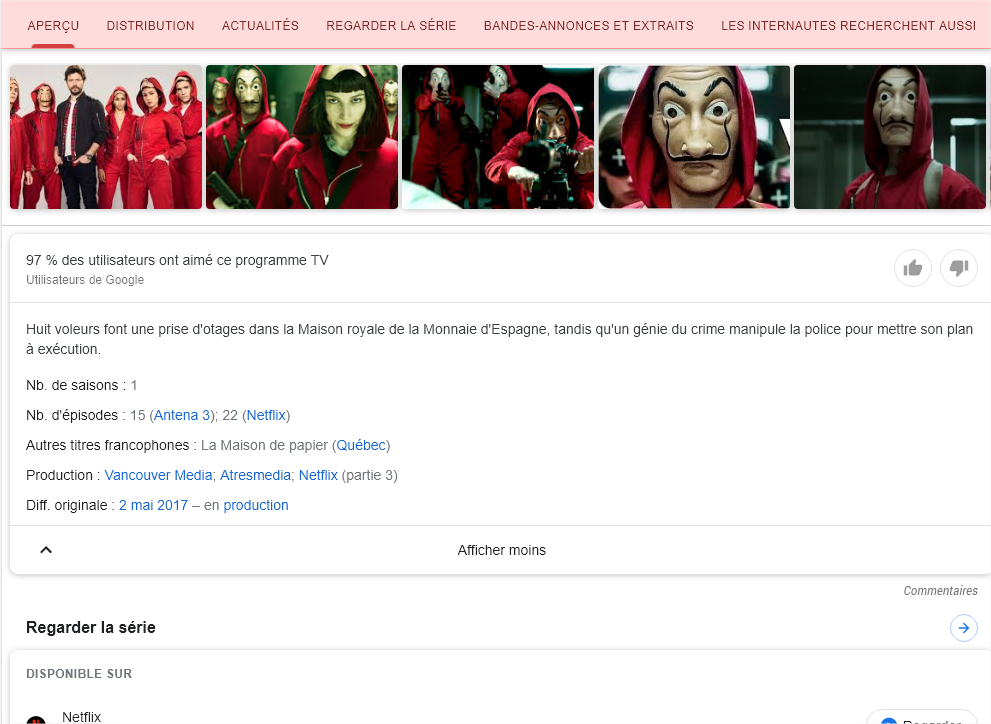This screenshot has height=724, width=991.
Task: Open the Vancouver Media link
Action: [159, 475]
